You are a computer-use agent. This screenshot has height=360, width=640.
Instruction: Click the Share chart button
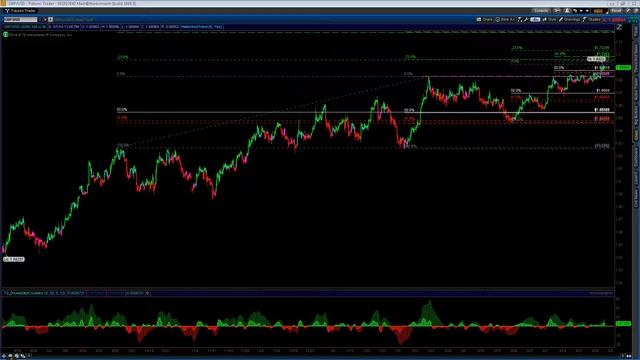pos(484,20)
